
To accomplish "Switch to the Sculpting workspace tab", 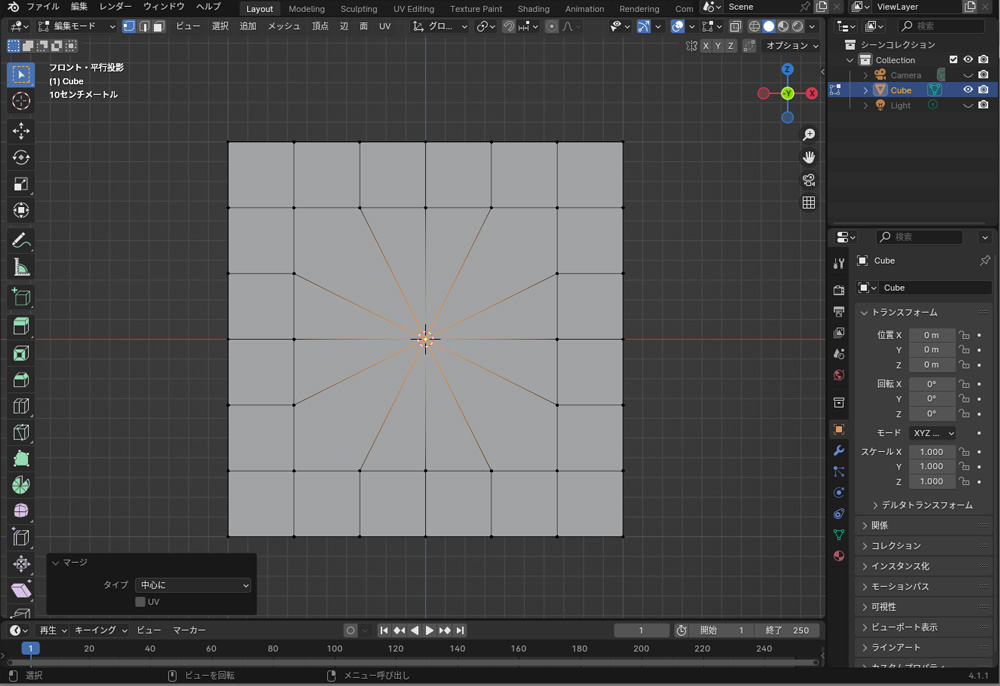I will pyautogui.click(x=358, y=9).
